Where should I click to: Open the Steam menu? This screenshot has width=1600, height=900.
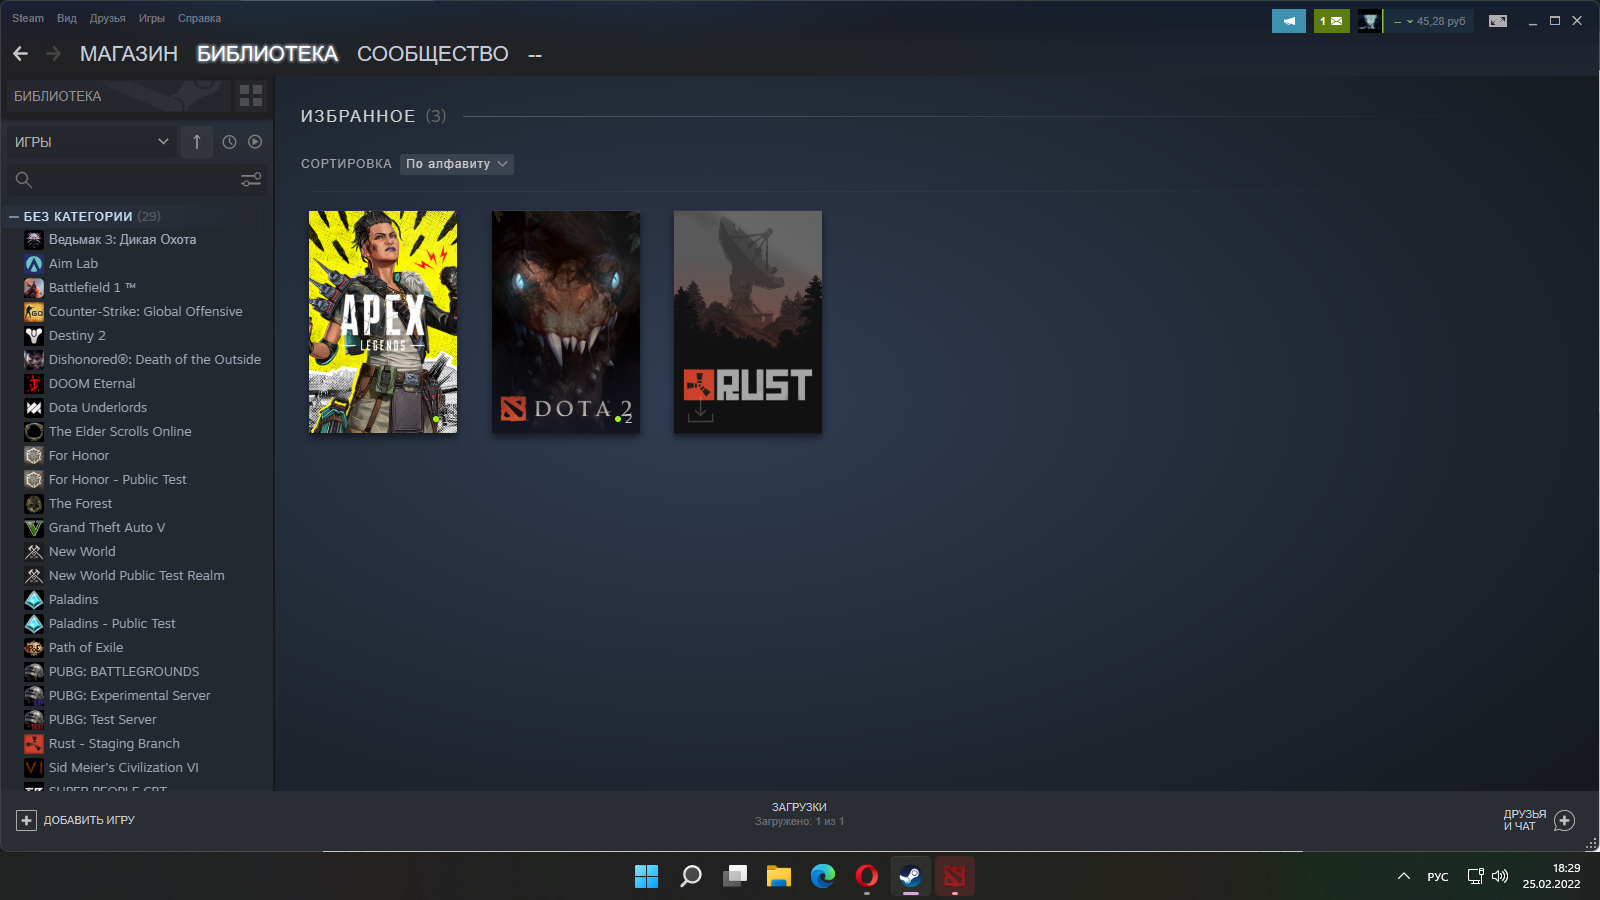(28, 18)
